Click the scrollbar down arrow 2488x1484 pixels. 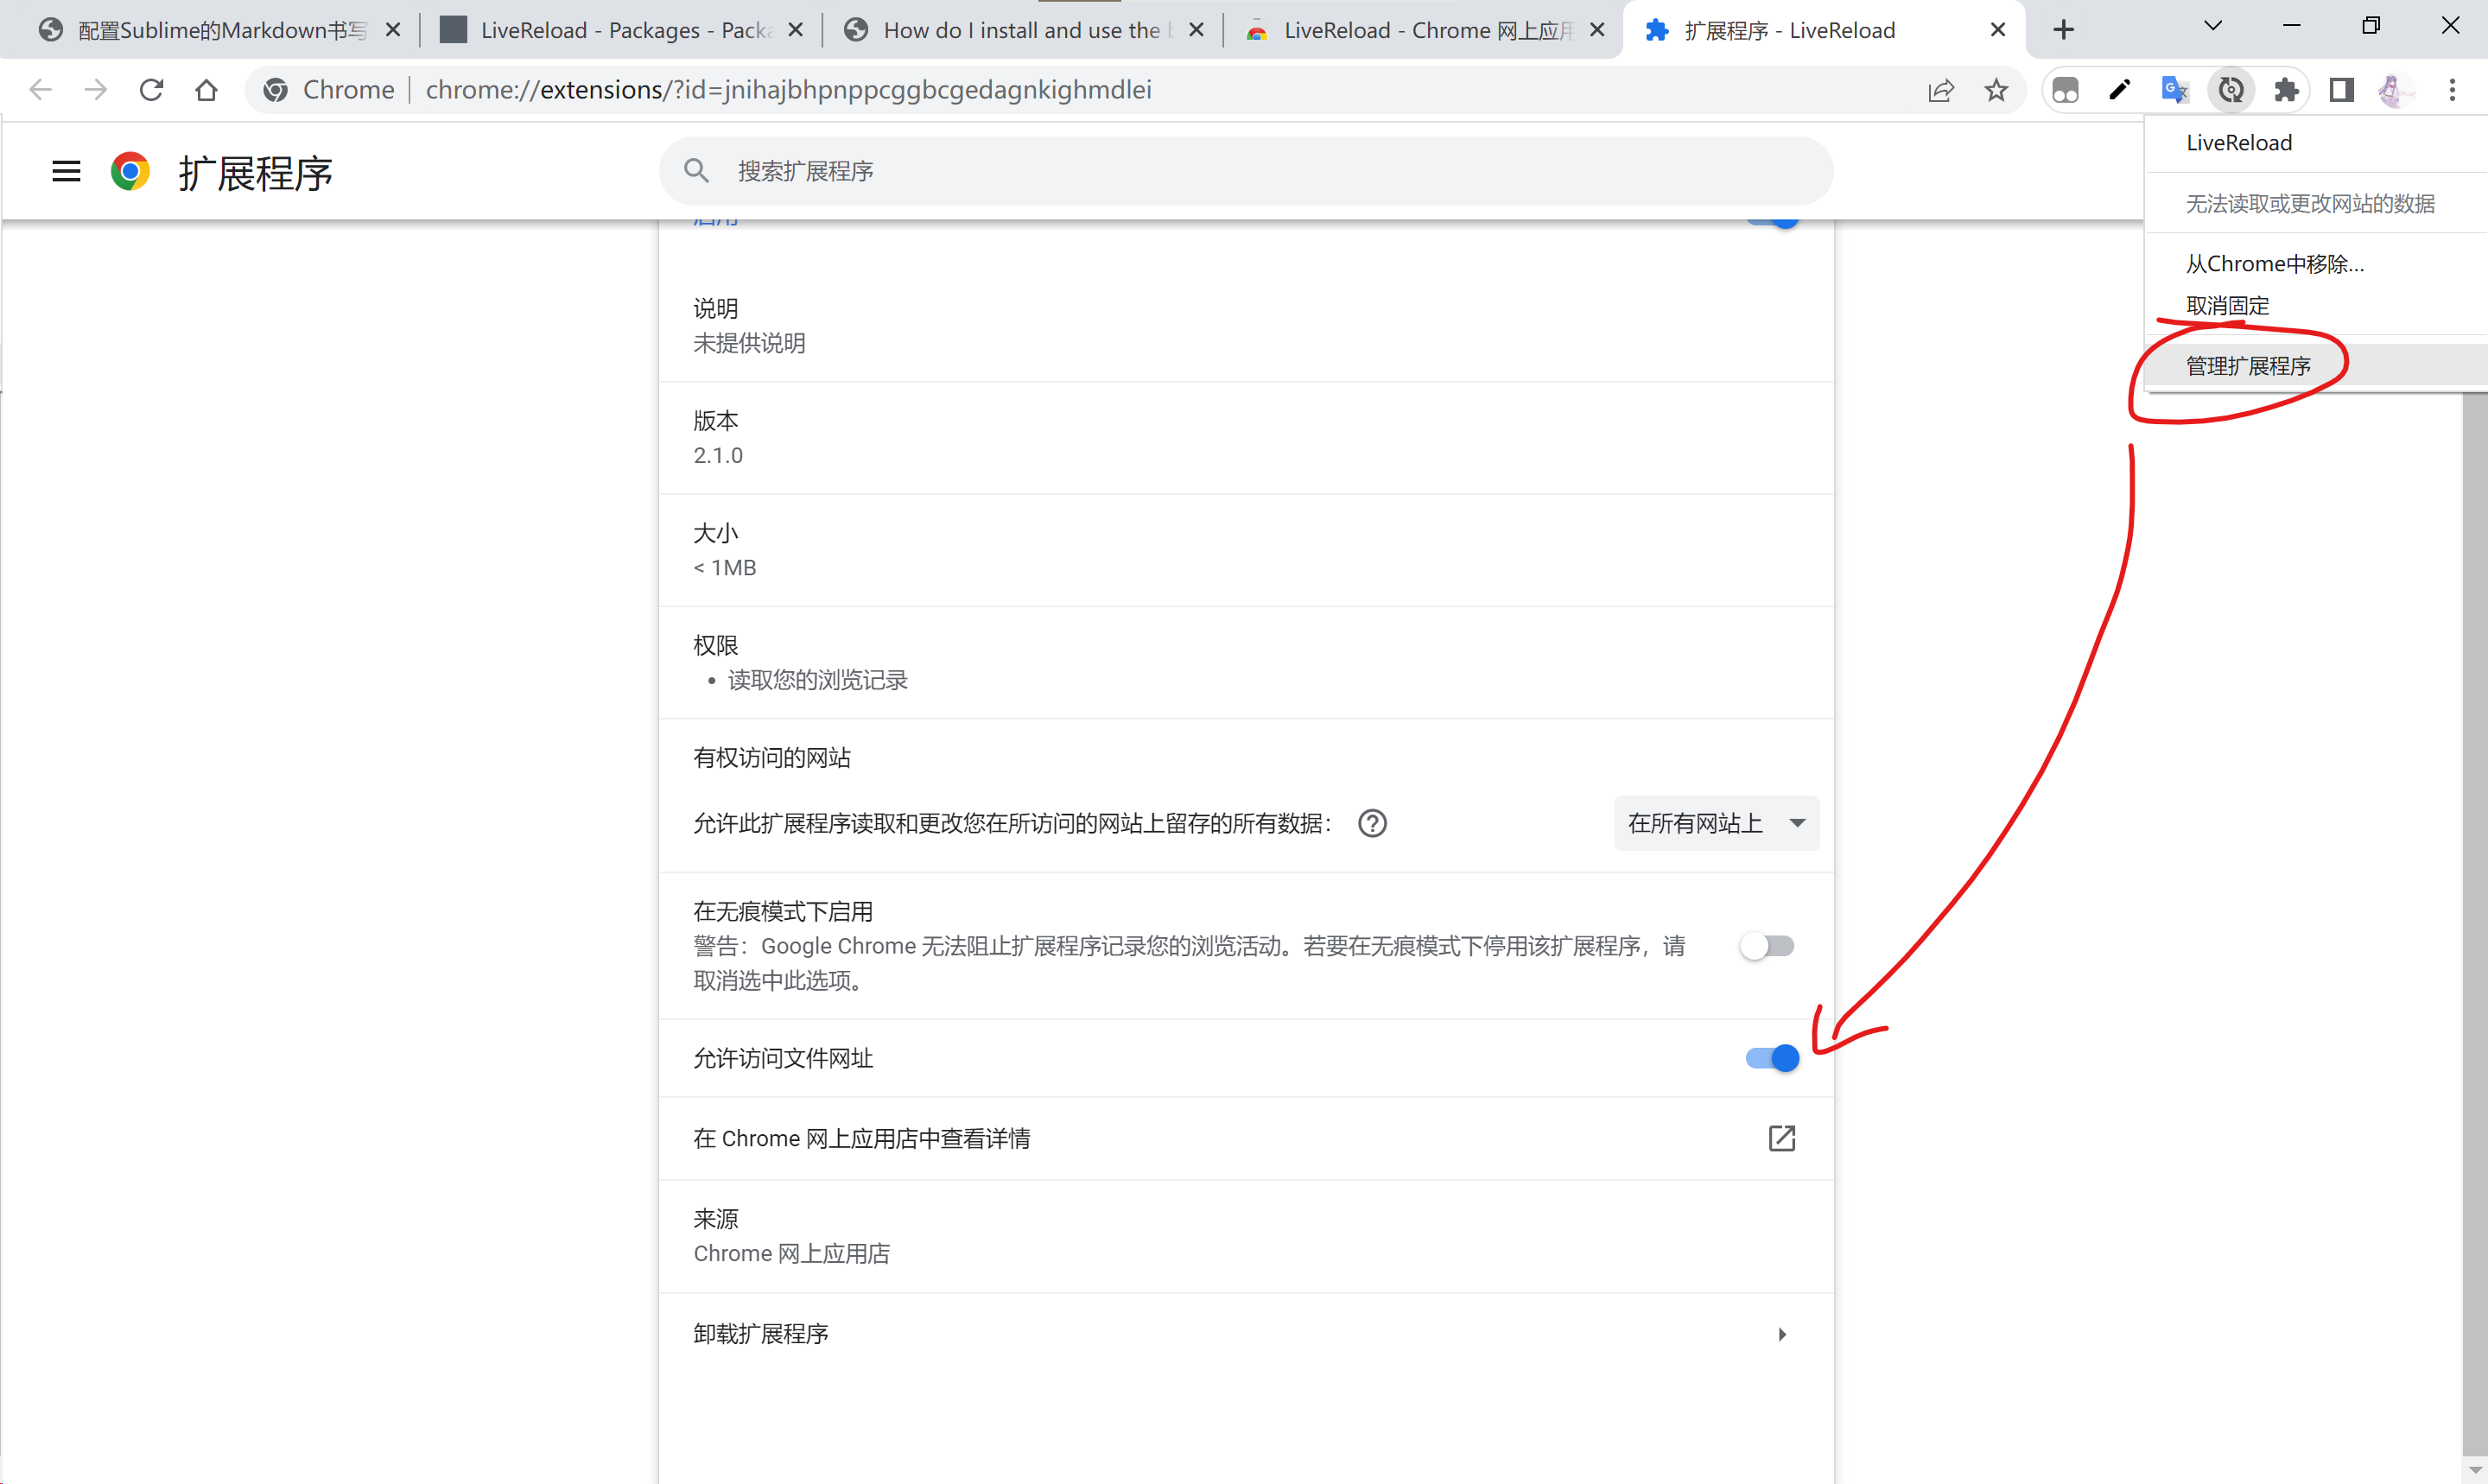point(2474,1471)
